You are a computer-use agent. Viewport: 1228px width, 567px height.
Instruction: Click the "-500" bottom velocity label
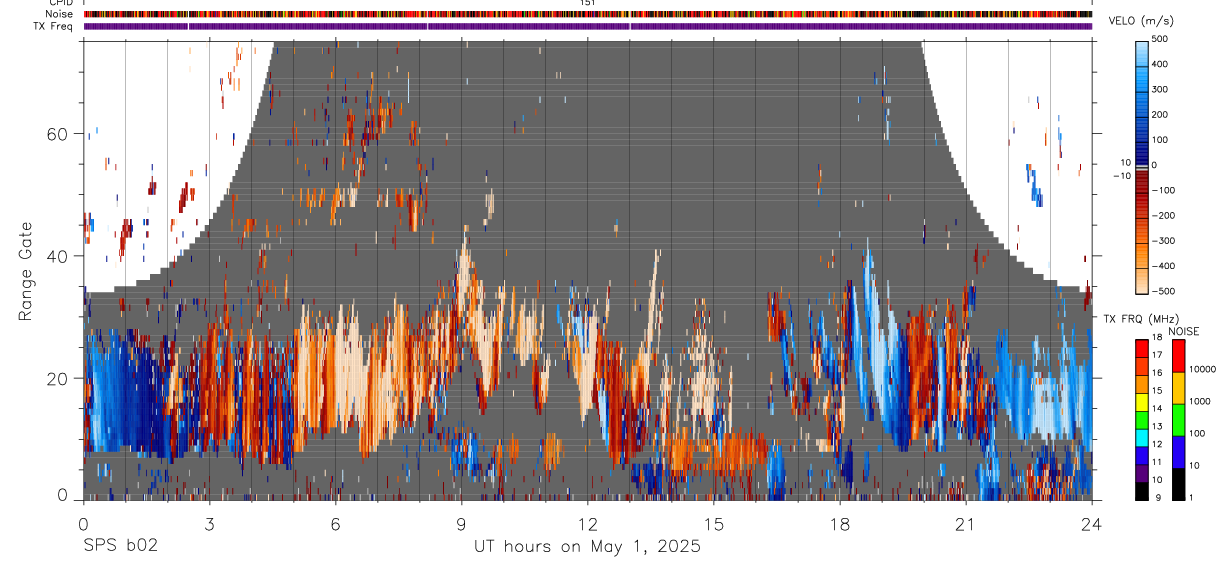pos(1164,292)
